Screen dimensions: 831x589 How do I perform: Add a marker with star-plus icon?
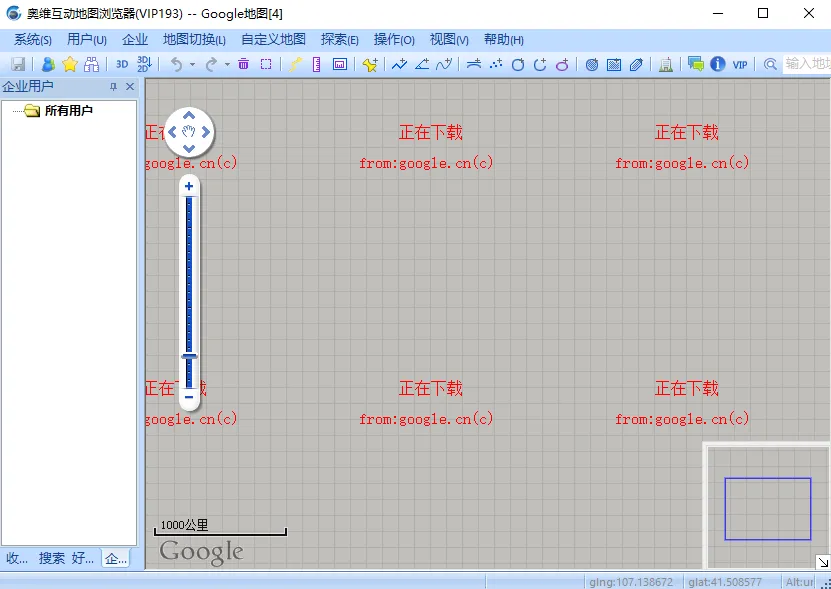coord(370,64)
